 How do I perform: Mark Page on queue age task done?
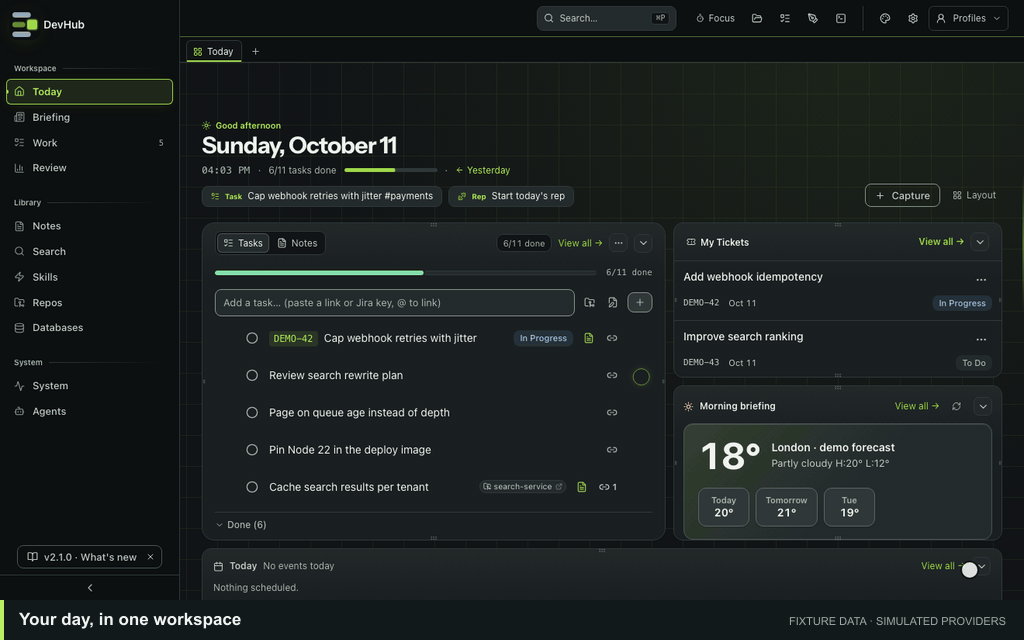point(252,413)
